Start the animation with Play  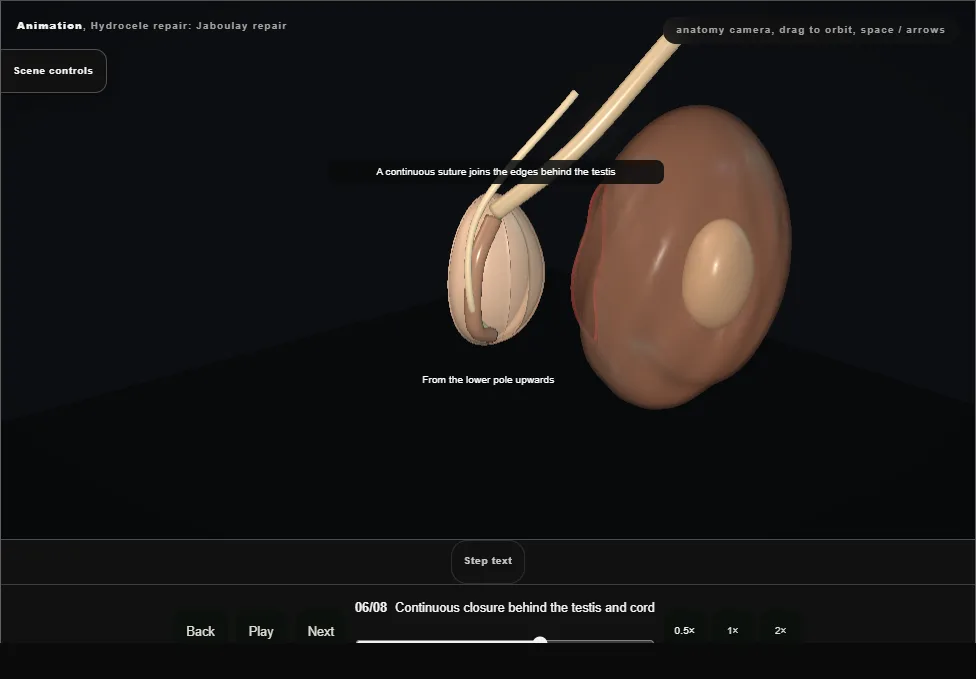point(261,631)
